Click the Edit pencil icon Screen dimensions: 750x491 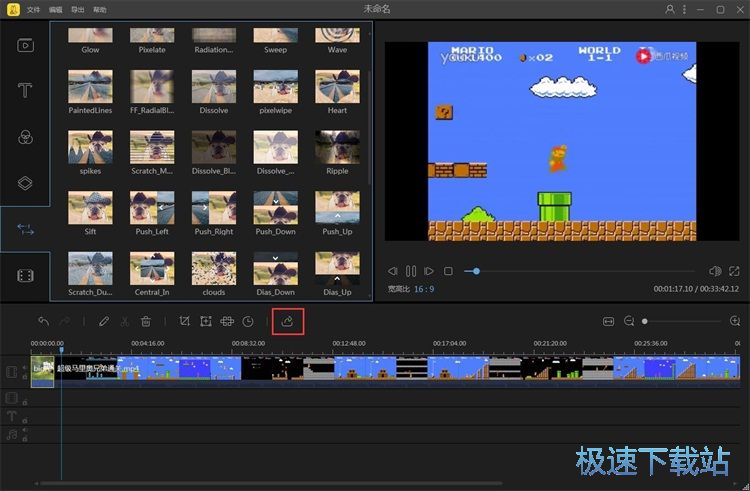tap(104, 321)
